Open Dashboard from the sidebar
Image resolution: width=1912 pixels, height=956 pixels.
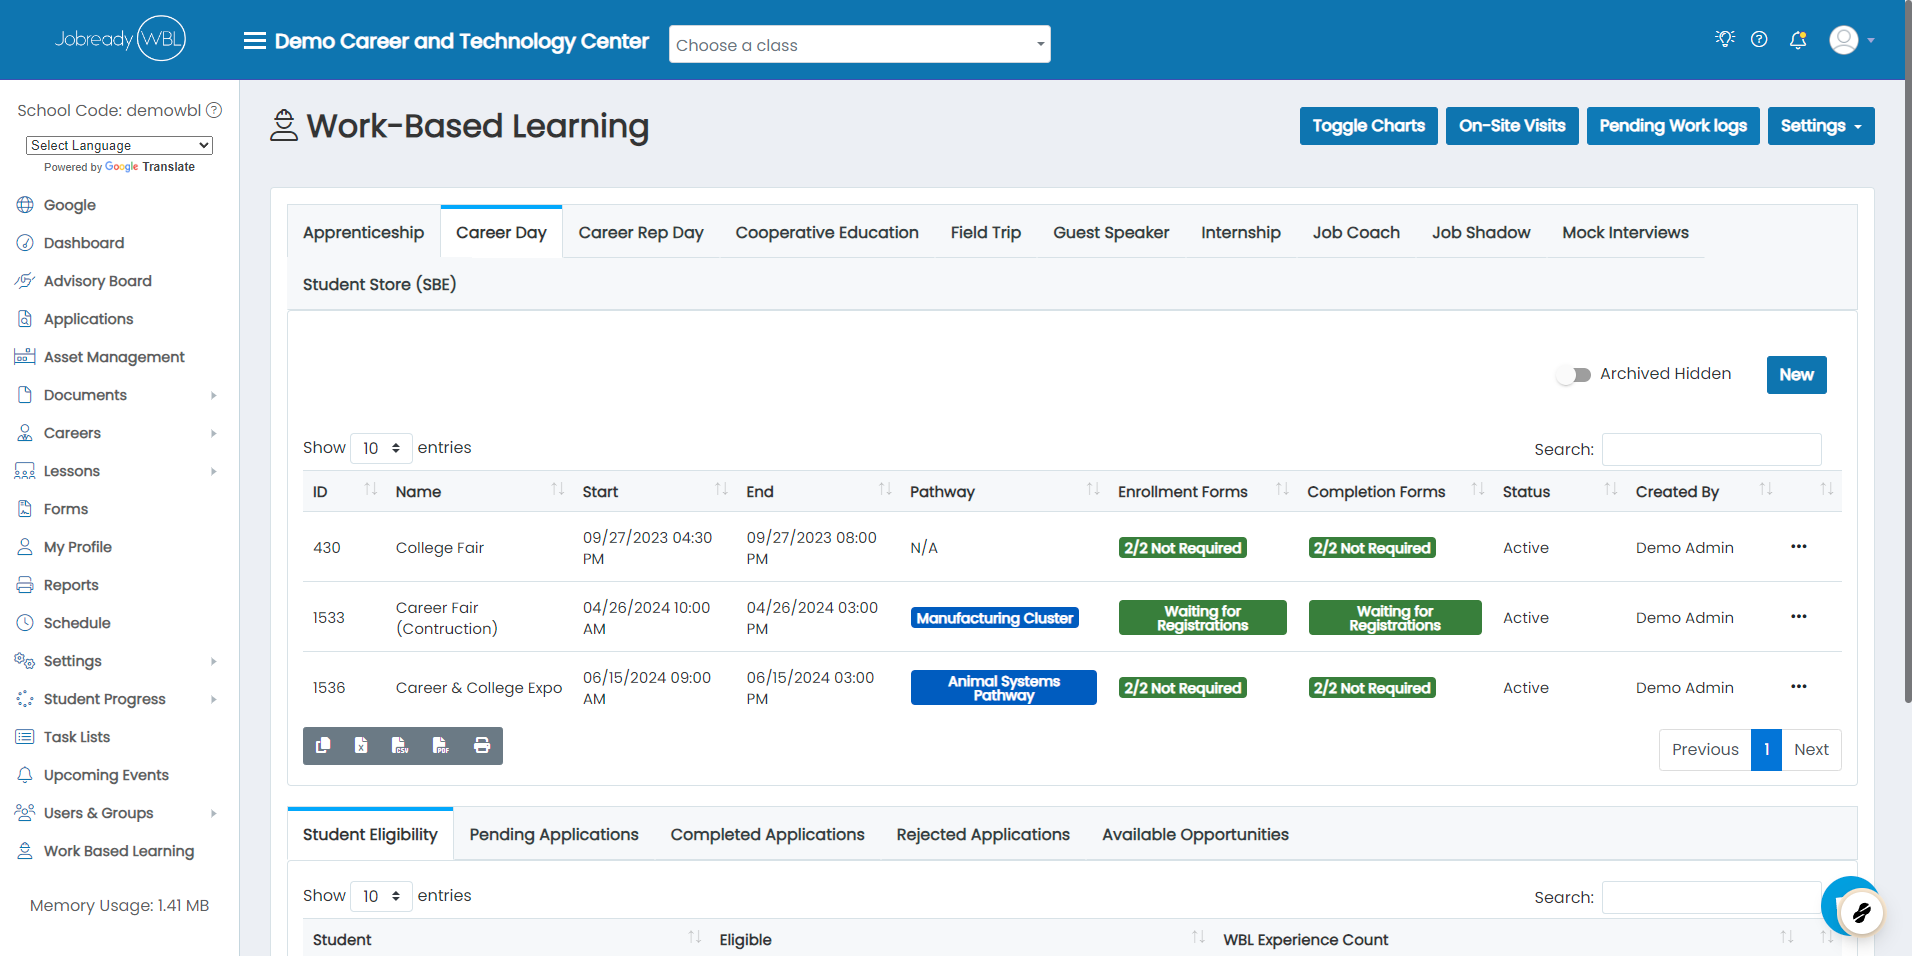(x=84, y=243)
